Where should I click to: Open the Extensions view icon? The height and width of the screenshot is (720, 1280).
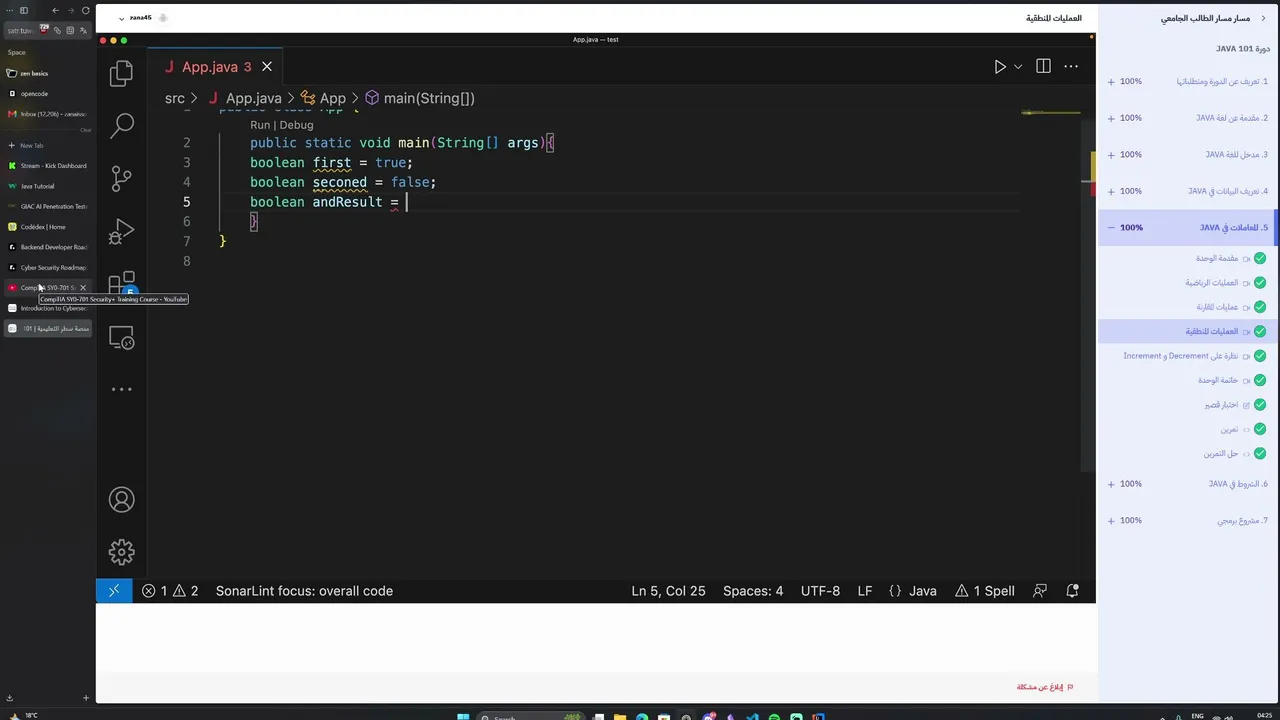(x=122, y=285)
